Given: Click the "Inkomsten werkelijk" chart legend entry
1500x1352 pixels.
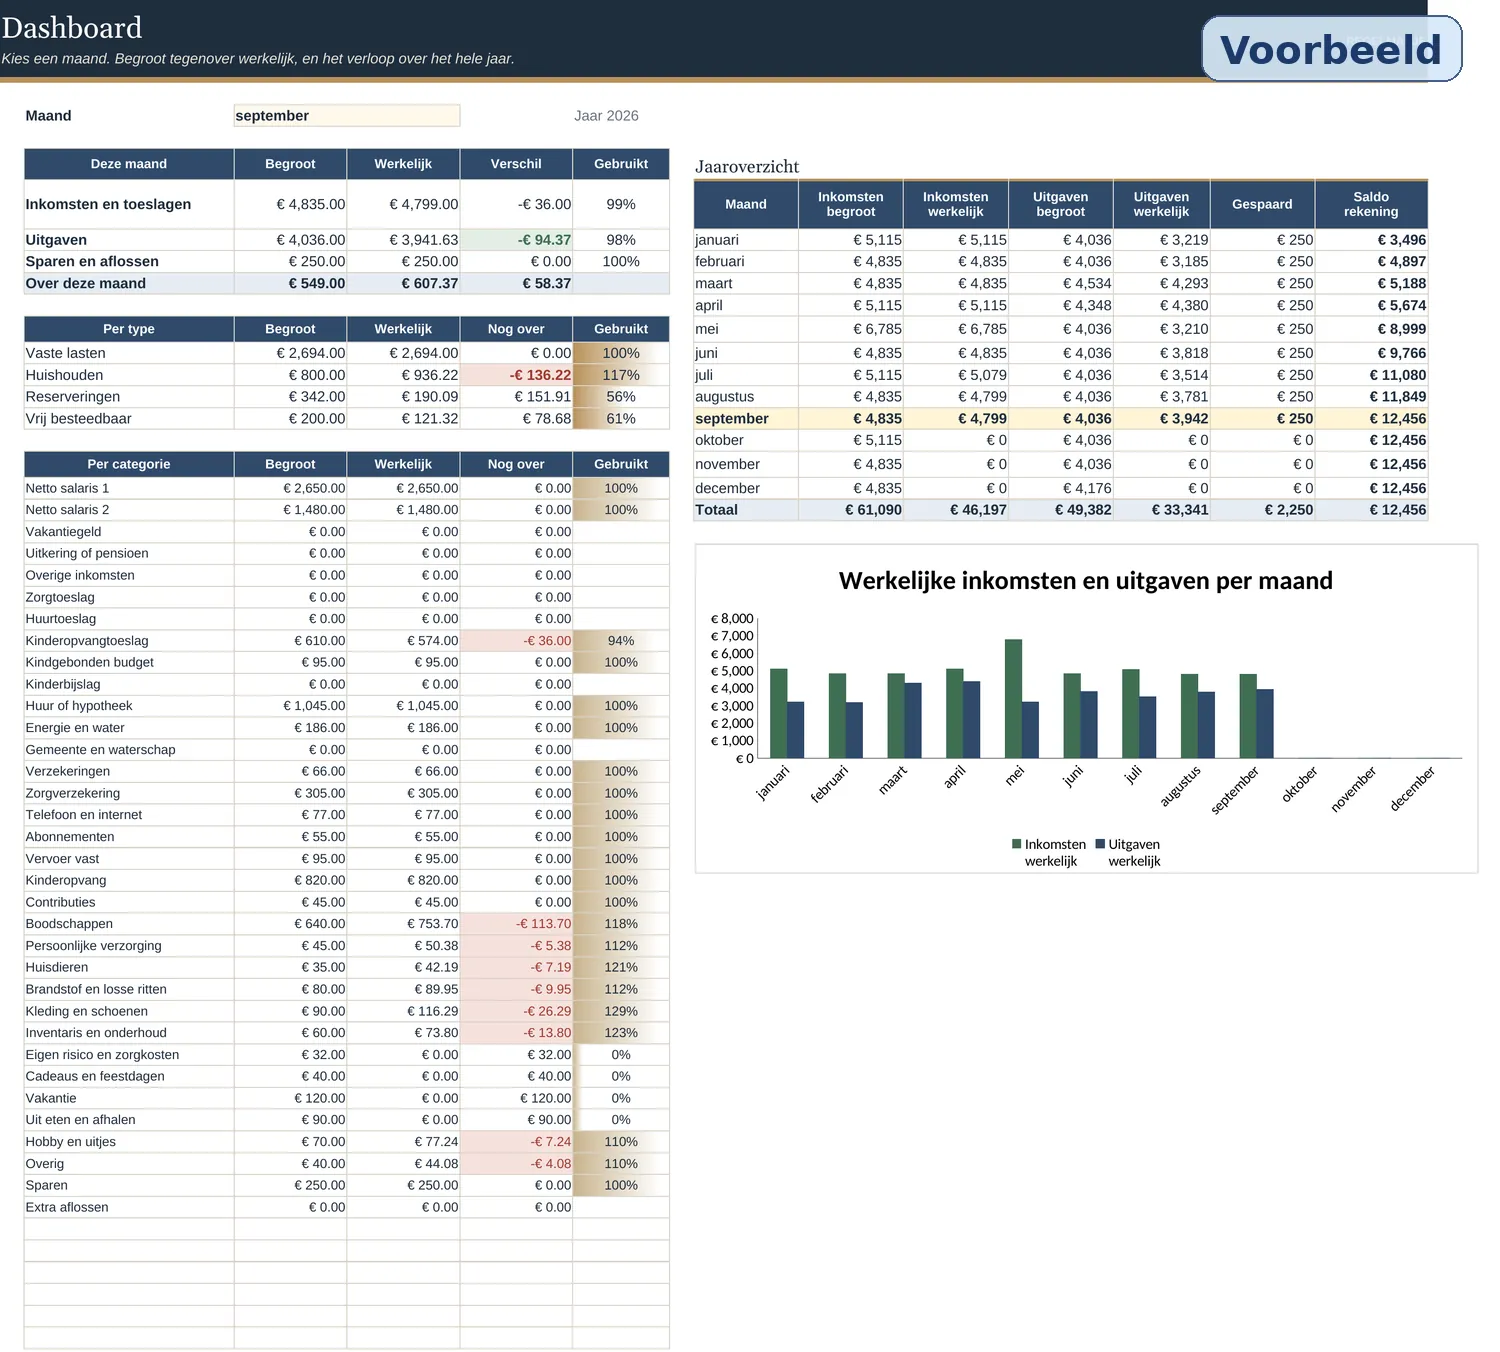Looking at the screenshot, I should click(x=1049, y=853).
